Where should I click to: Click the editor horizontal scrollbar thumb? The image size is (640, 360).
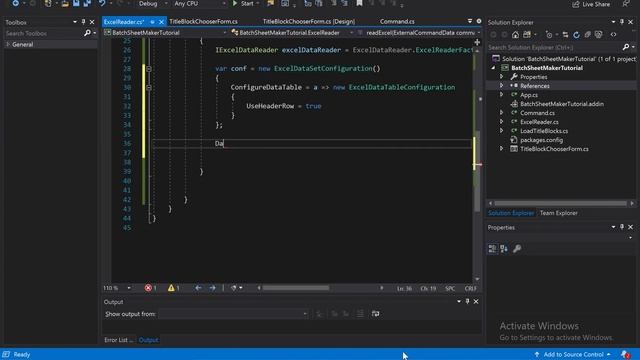[x=296, y=288]
